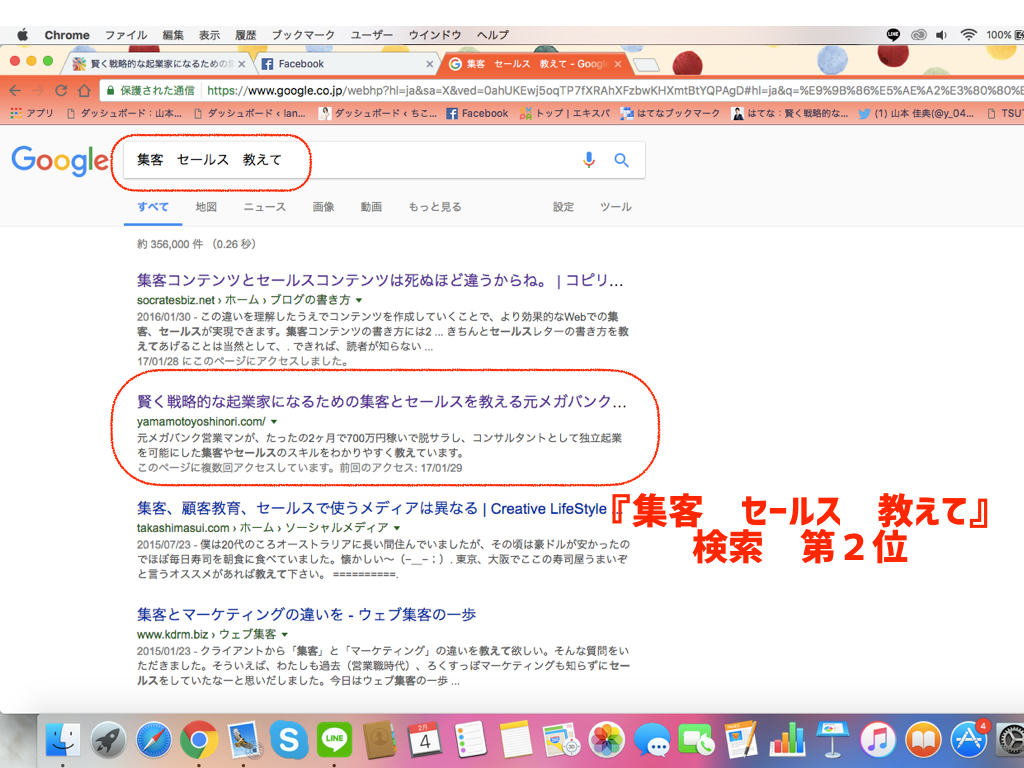1024x768 pixels.
Task: Open result 集客とマーケティングの違いを
Action: (306, 615)
